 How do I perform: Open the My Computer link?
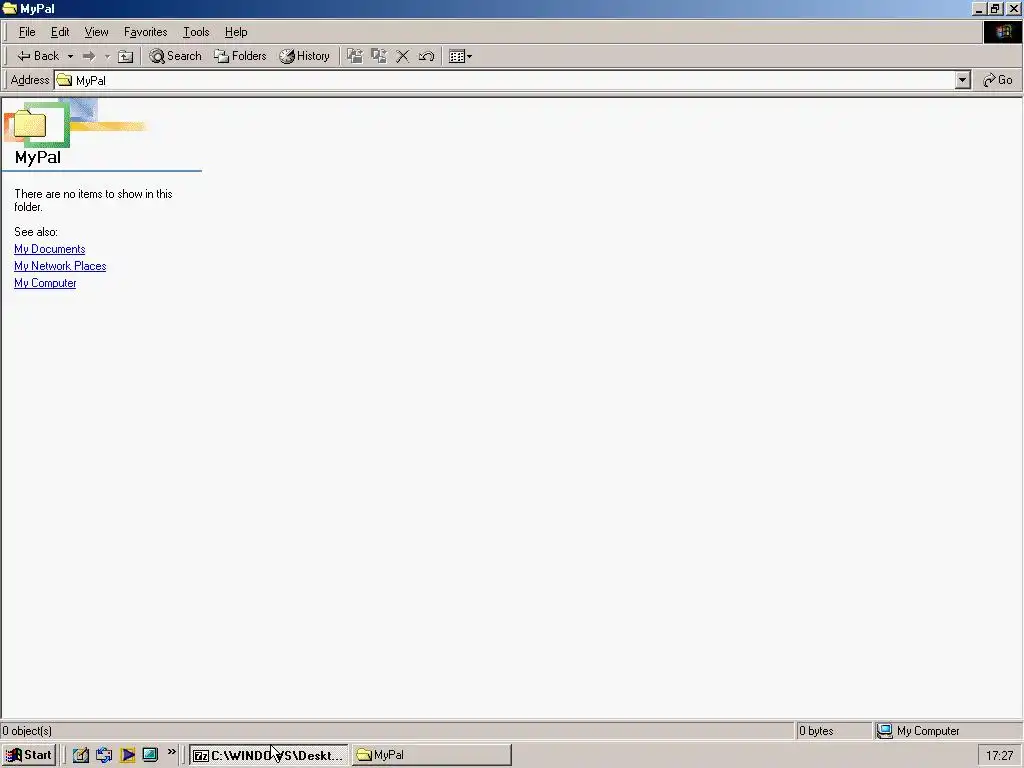(x=45, y=283)
